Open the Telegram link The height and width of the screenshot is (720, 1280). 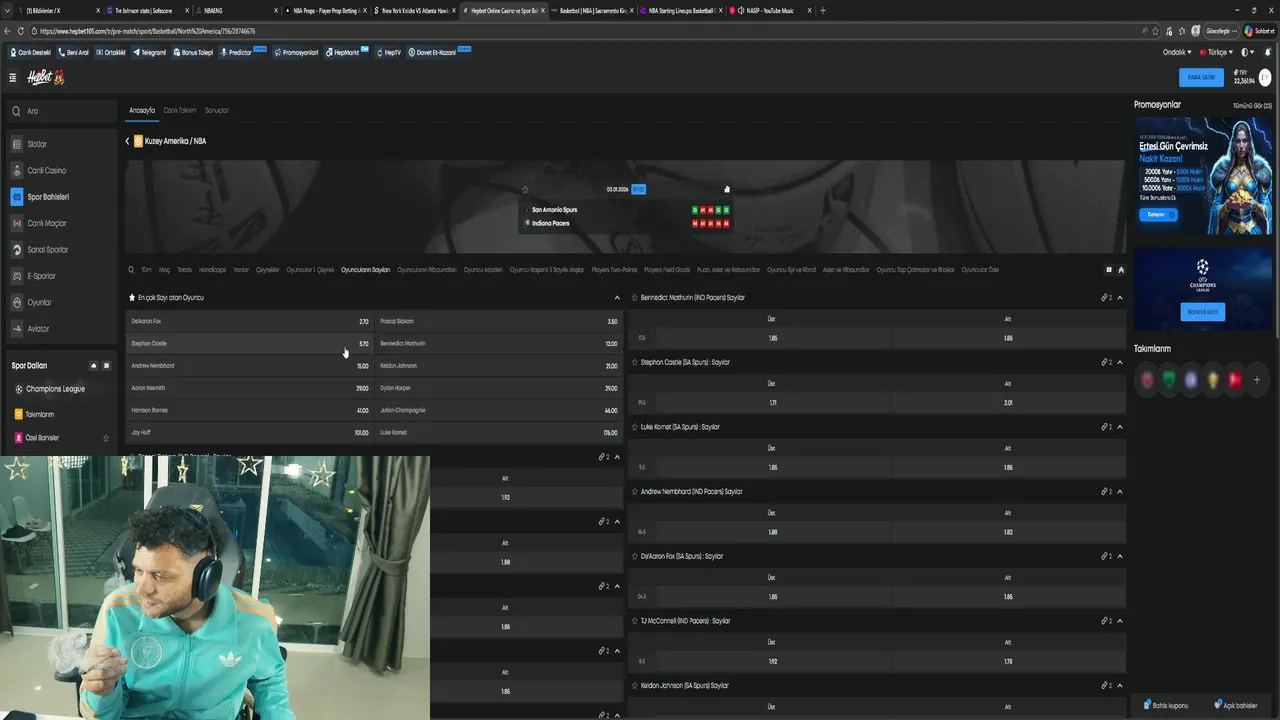click(x=149, y=52)
